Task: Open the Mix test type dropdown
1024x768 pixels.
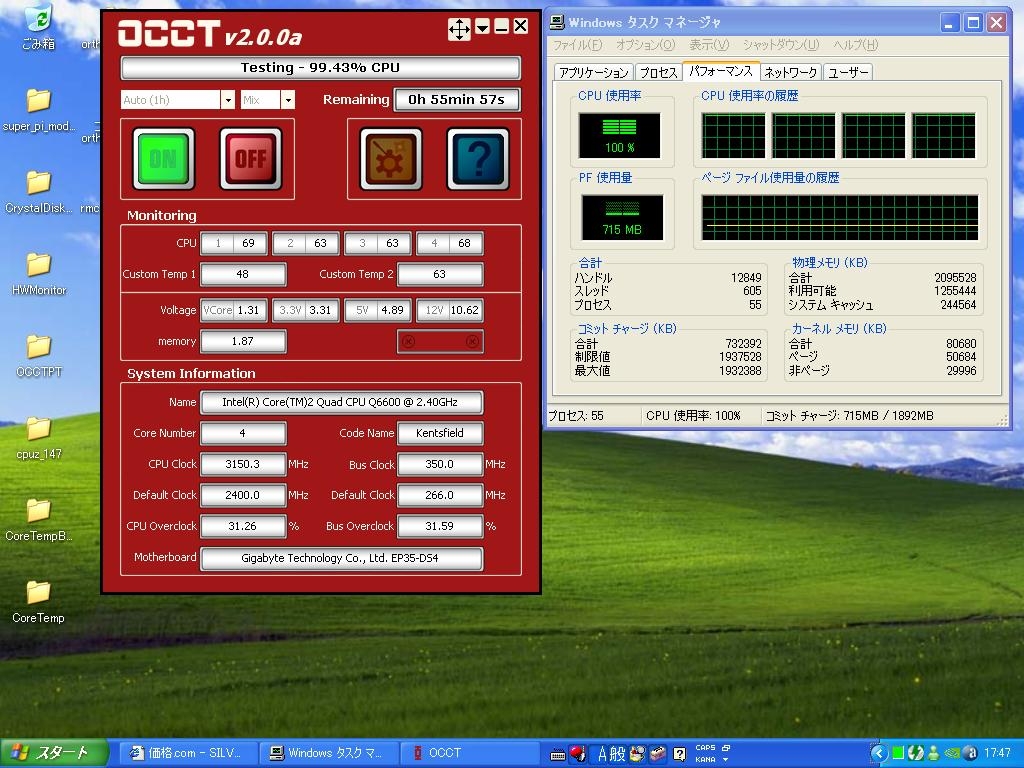Action: (287, 100)
